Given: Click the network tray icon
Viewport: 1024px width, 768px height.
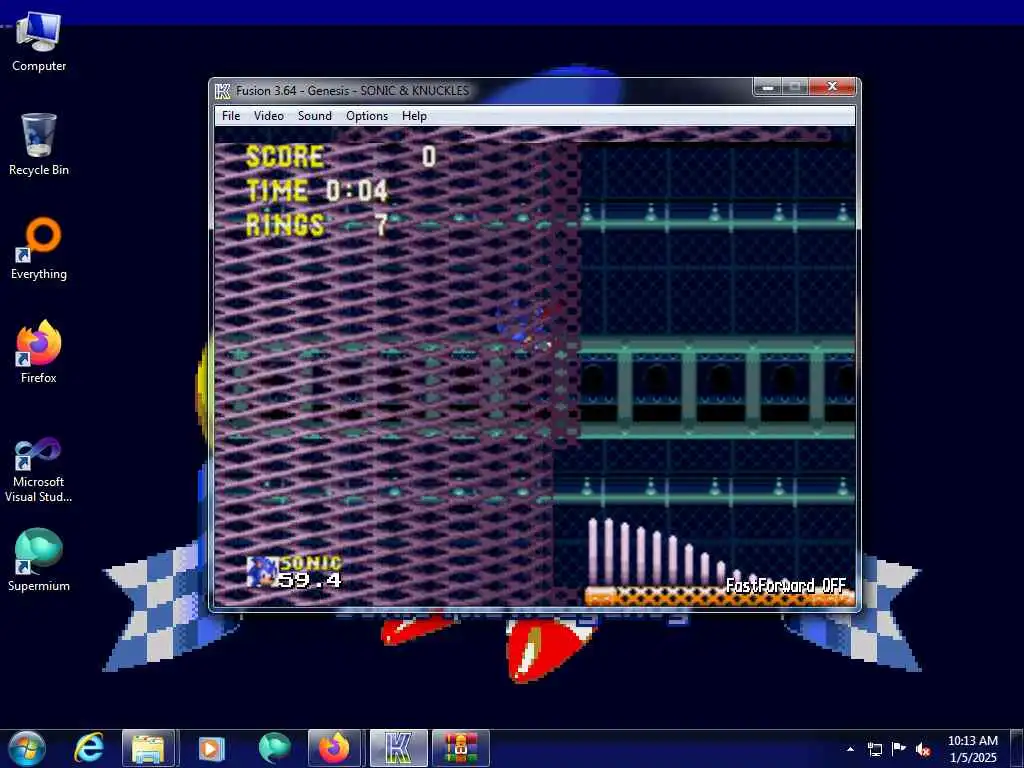Looking at the screenshot, I should tap(874, 749).
